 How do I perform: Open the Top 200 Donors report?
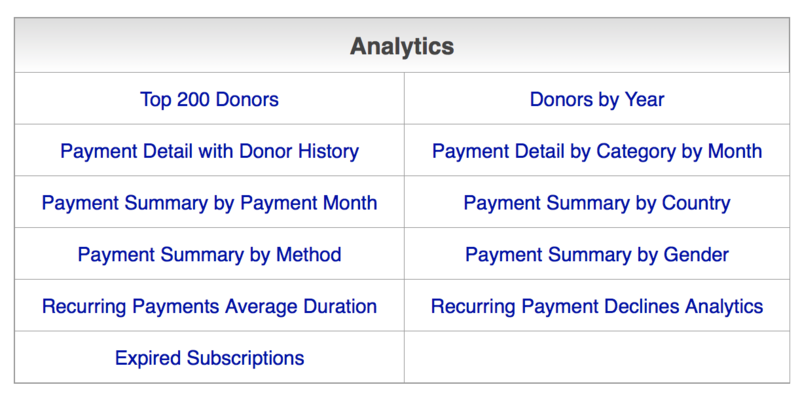pyautogui.click(x=209, y=100)
